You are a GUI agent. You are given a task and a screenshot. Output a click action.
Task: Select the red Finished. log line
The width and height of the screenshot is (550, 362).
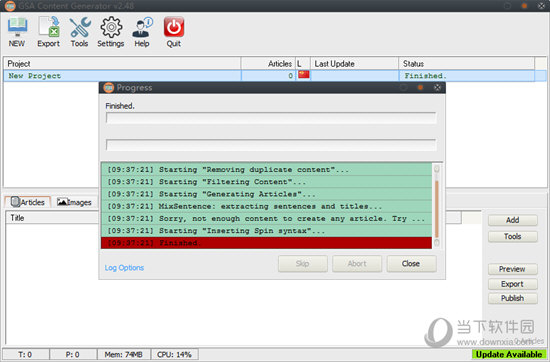[266, 243]
